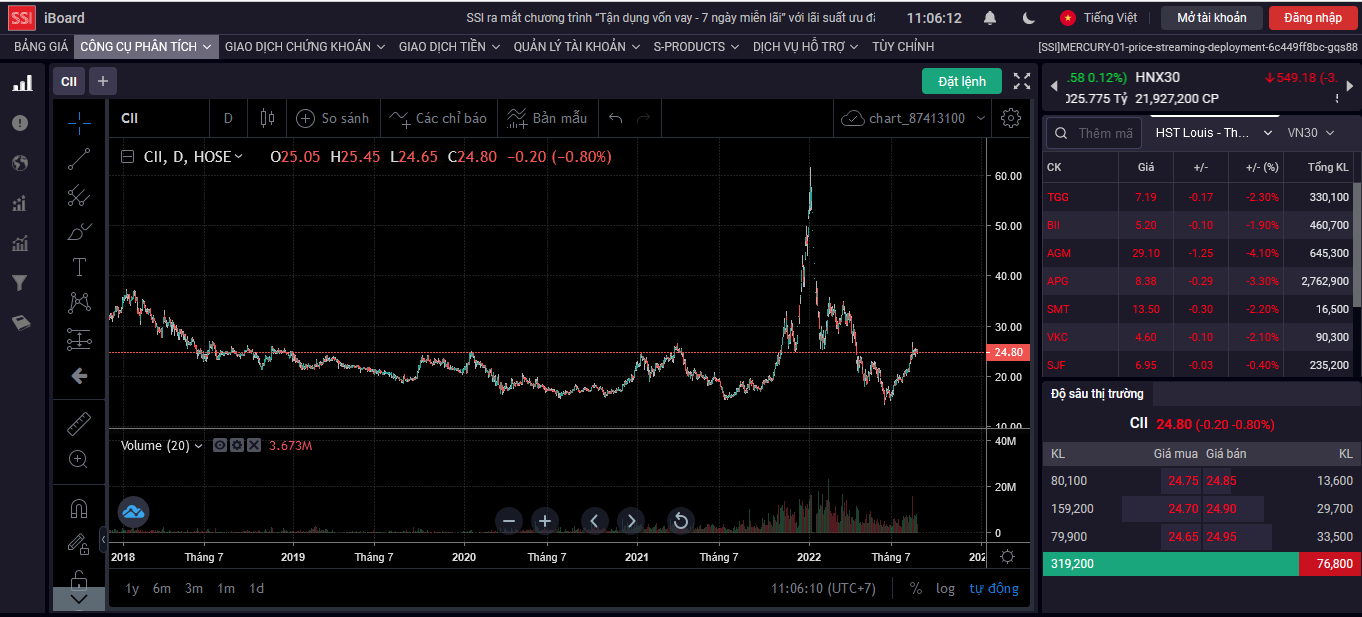
Task: Open the book guide icon in sidebar
Action: coord(20,323)
